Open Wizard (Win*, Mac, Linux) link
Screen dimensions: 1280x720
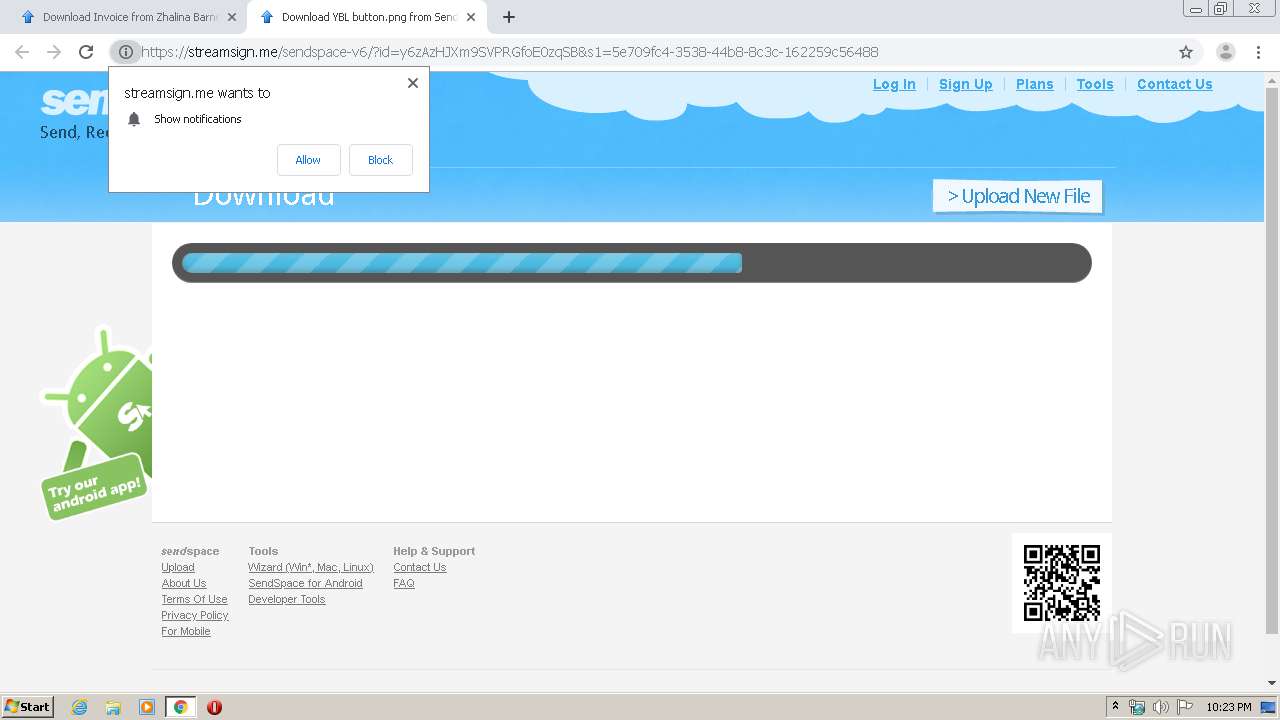click(311, 567)
